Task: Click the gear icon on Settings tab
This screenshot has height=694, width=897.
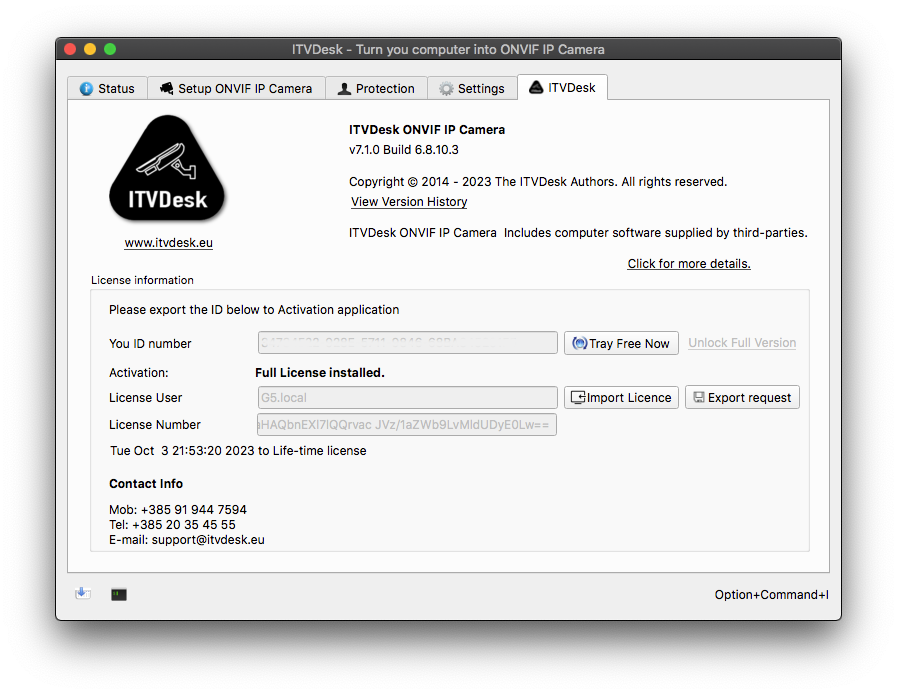Action: tap(446, 88)
